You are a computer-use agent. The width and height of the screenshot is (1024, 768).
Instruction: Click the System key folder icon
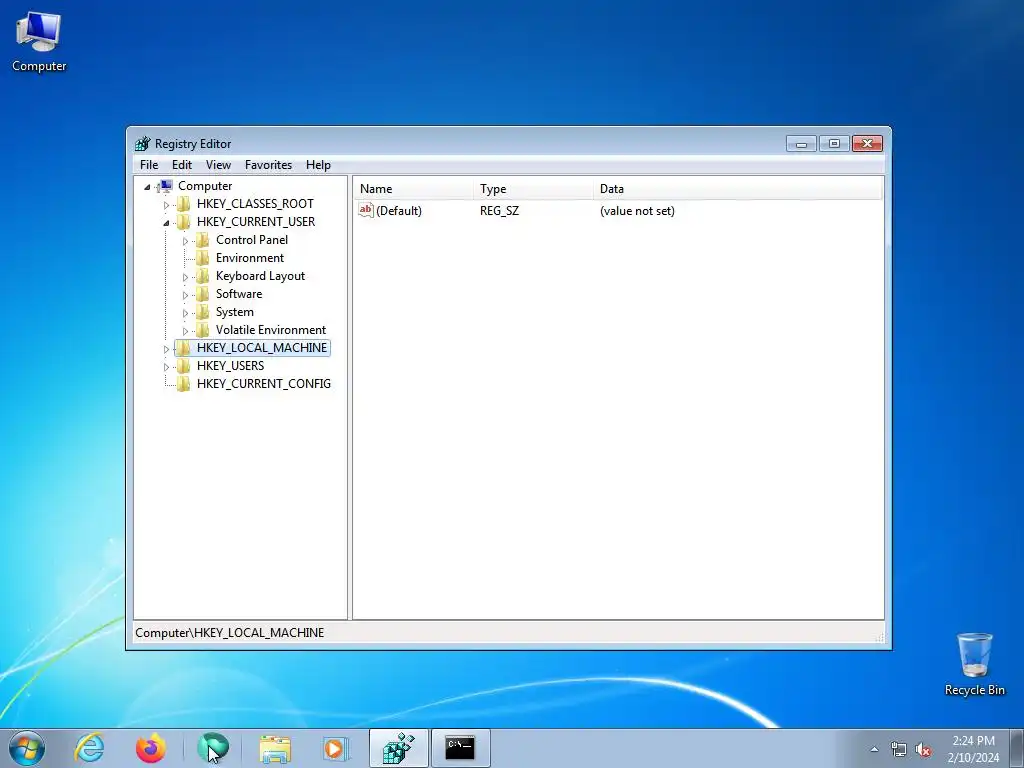[x=202, y=312]
